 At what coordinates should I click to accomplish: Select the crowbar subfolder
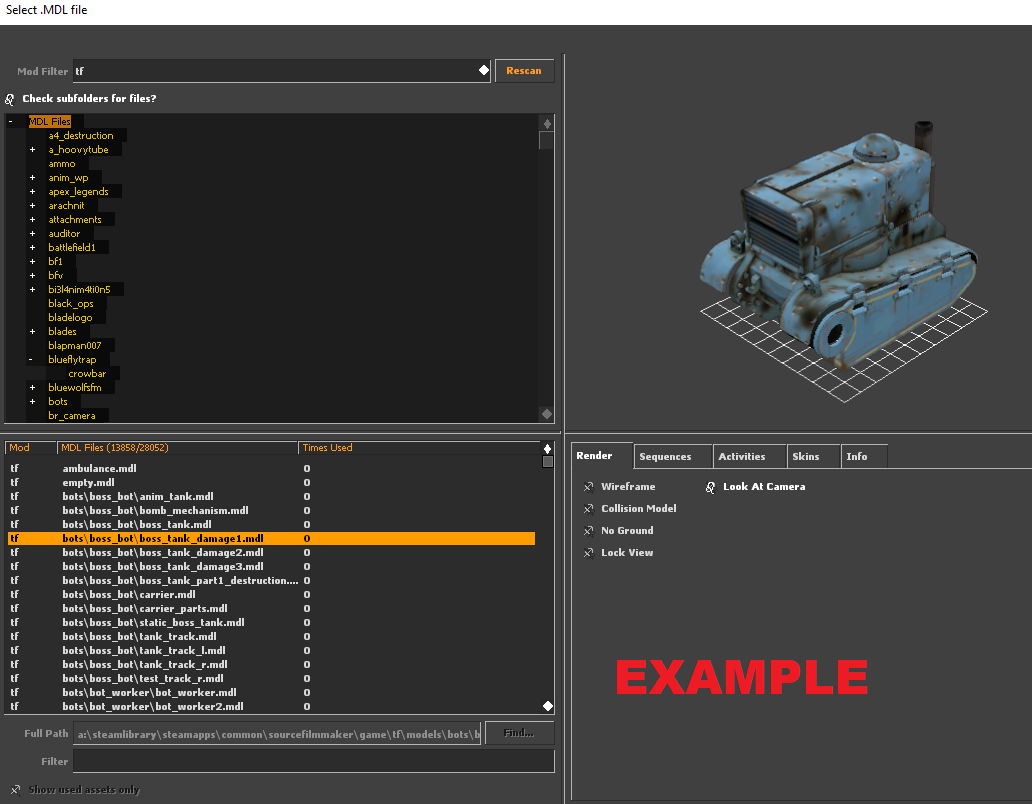tap(87, 374)
